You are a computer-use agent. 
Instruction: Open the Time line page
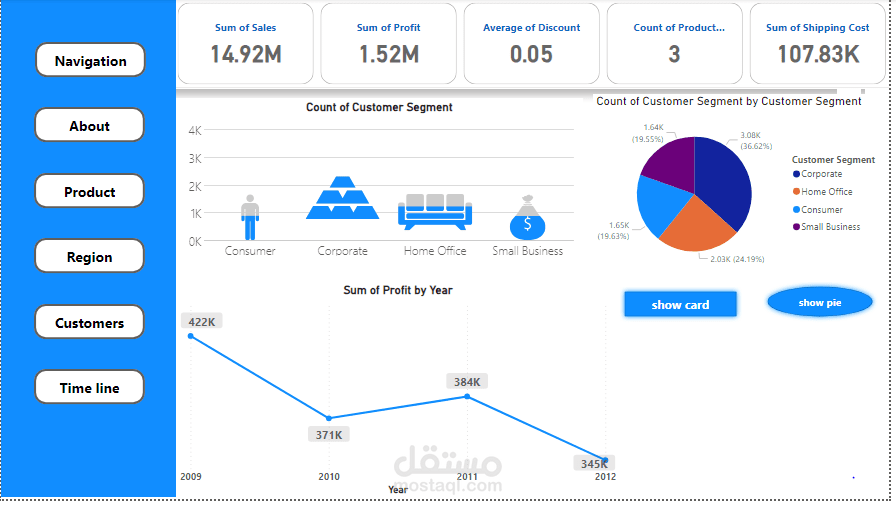(89, 387)
